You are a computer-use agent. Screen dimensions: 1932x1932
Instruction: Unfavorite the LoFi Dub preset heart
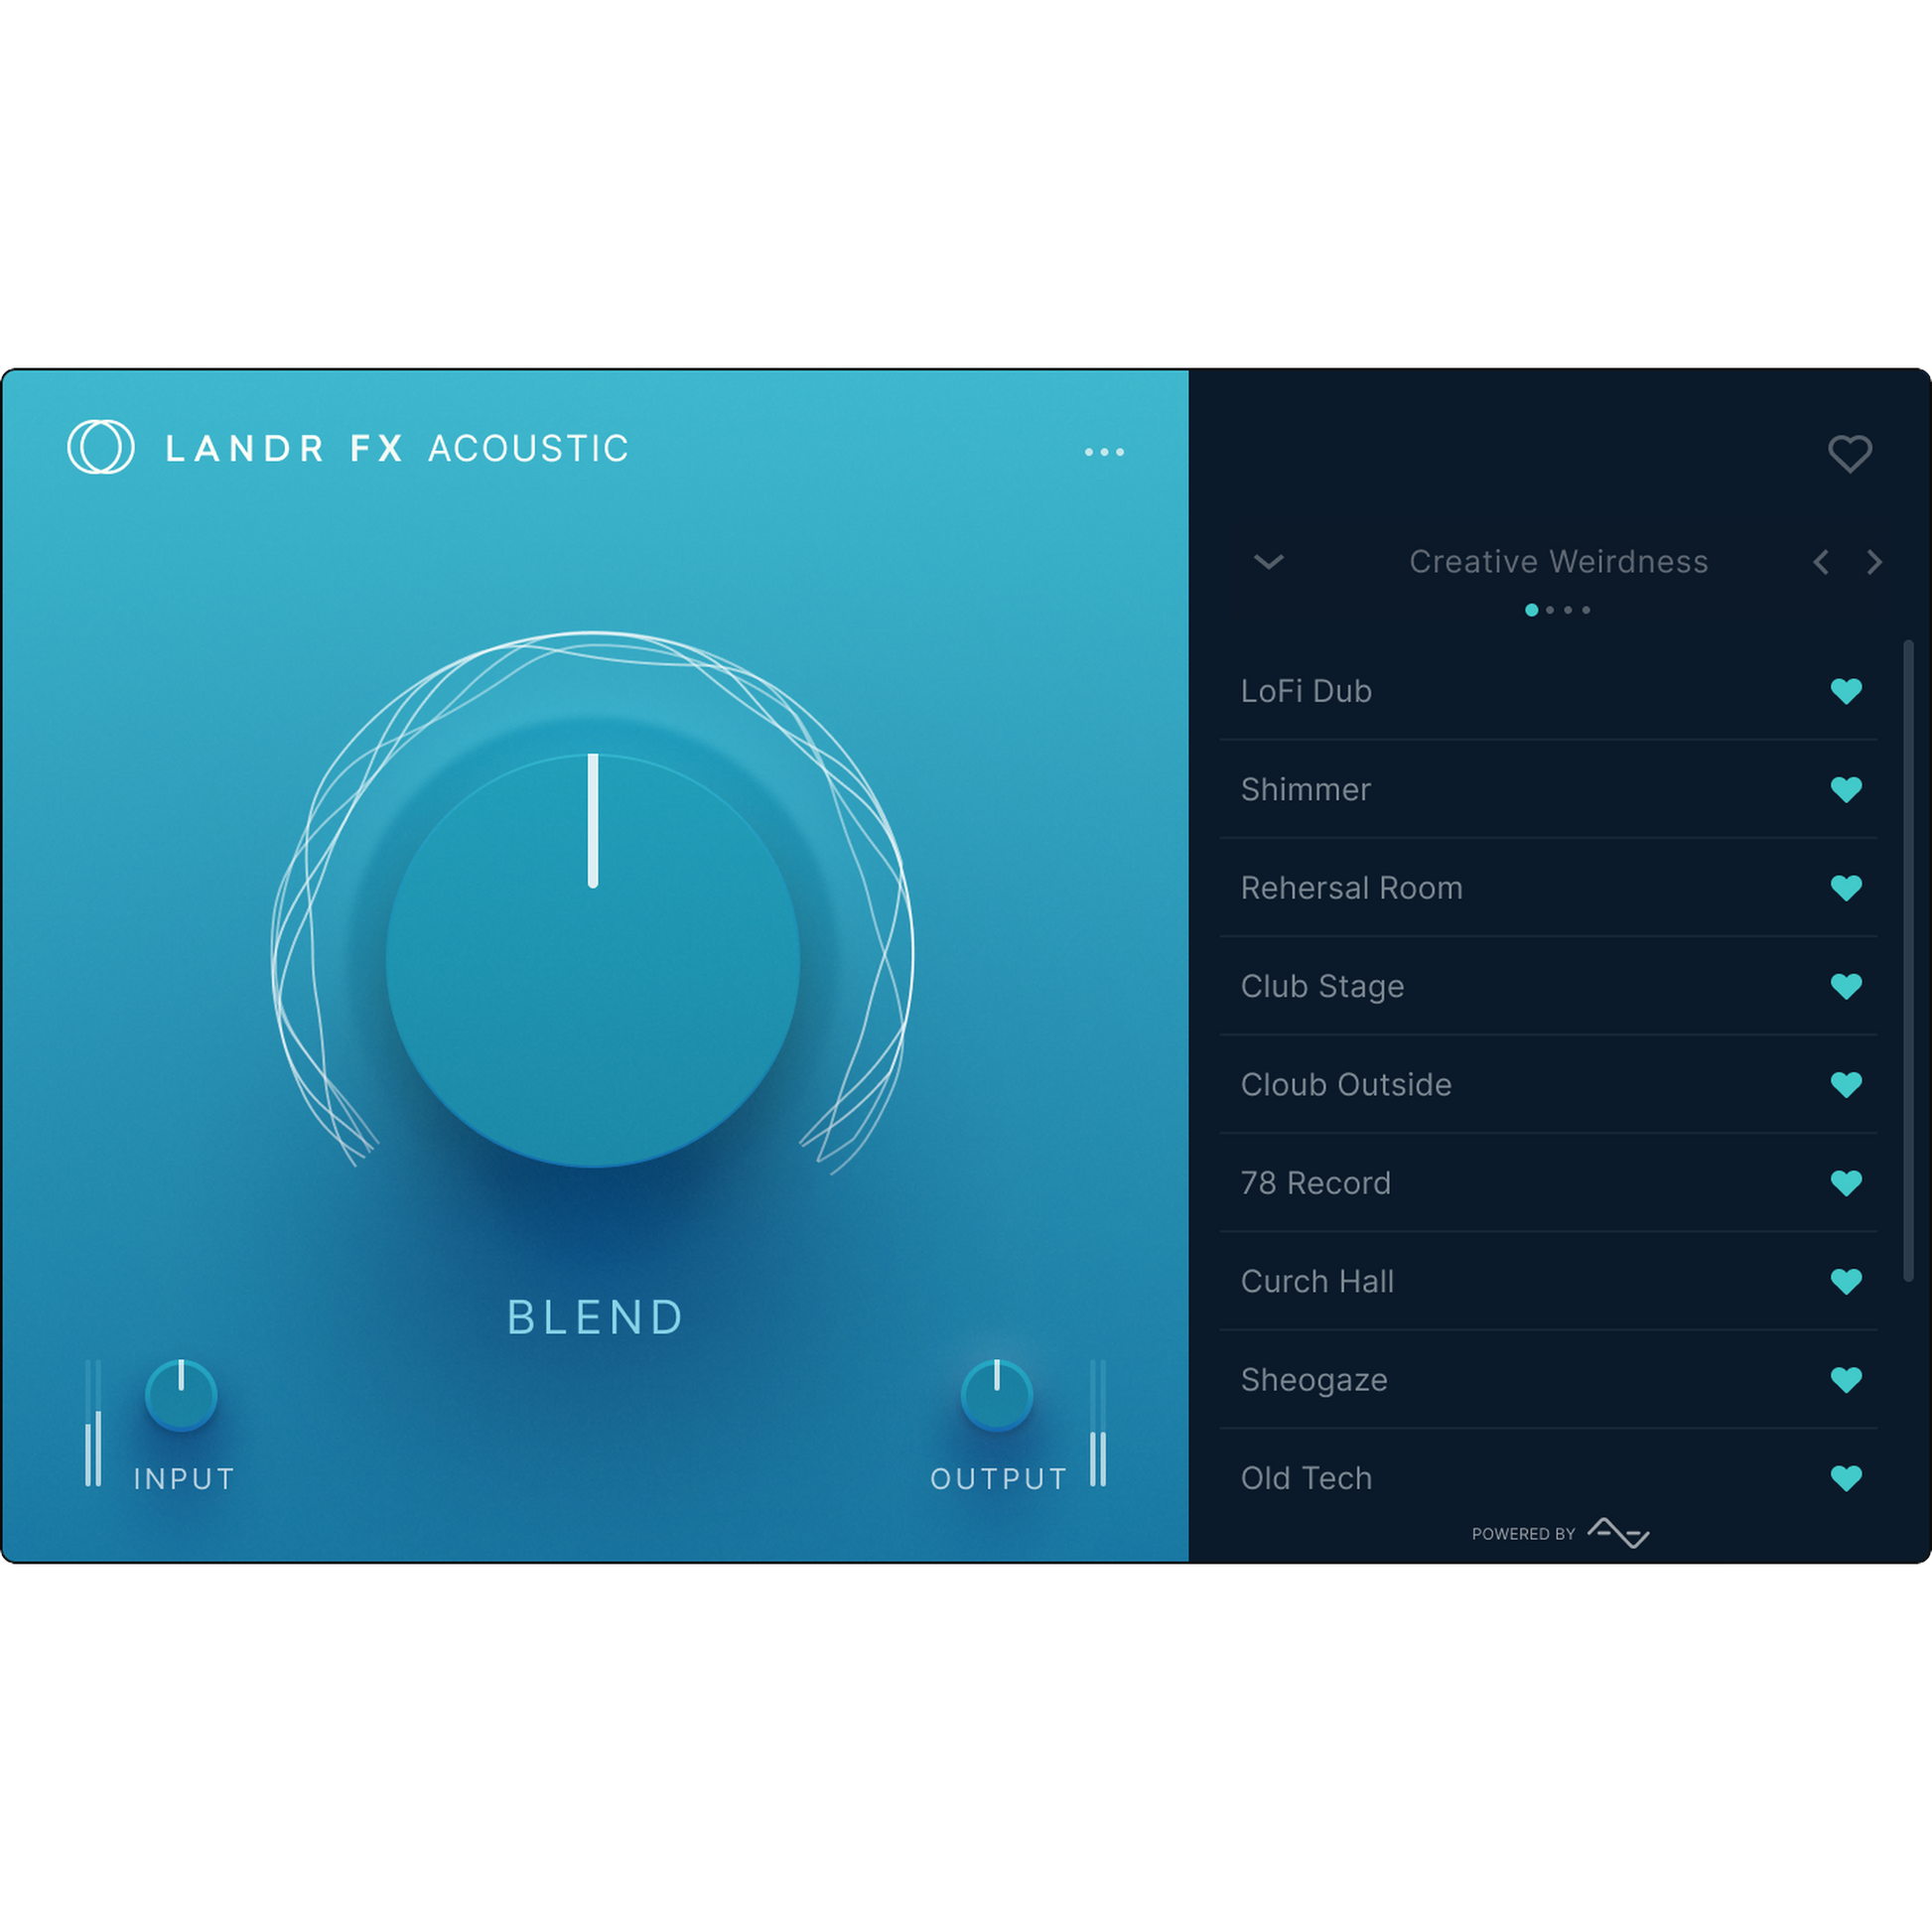click(x=1845, y=691)
